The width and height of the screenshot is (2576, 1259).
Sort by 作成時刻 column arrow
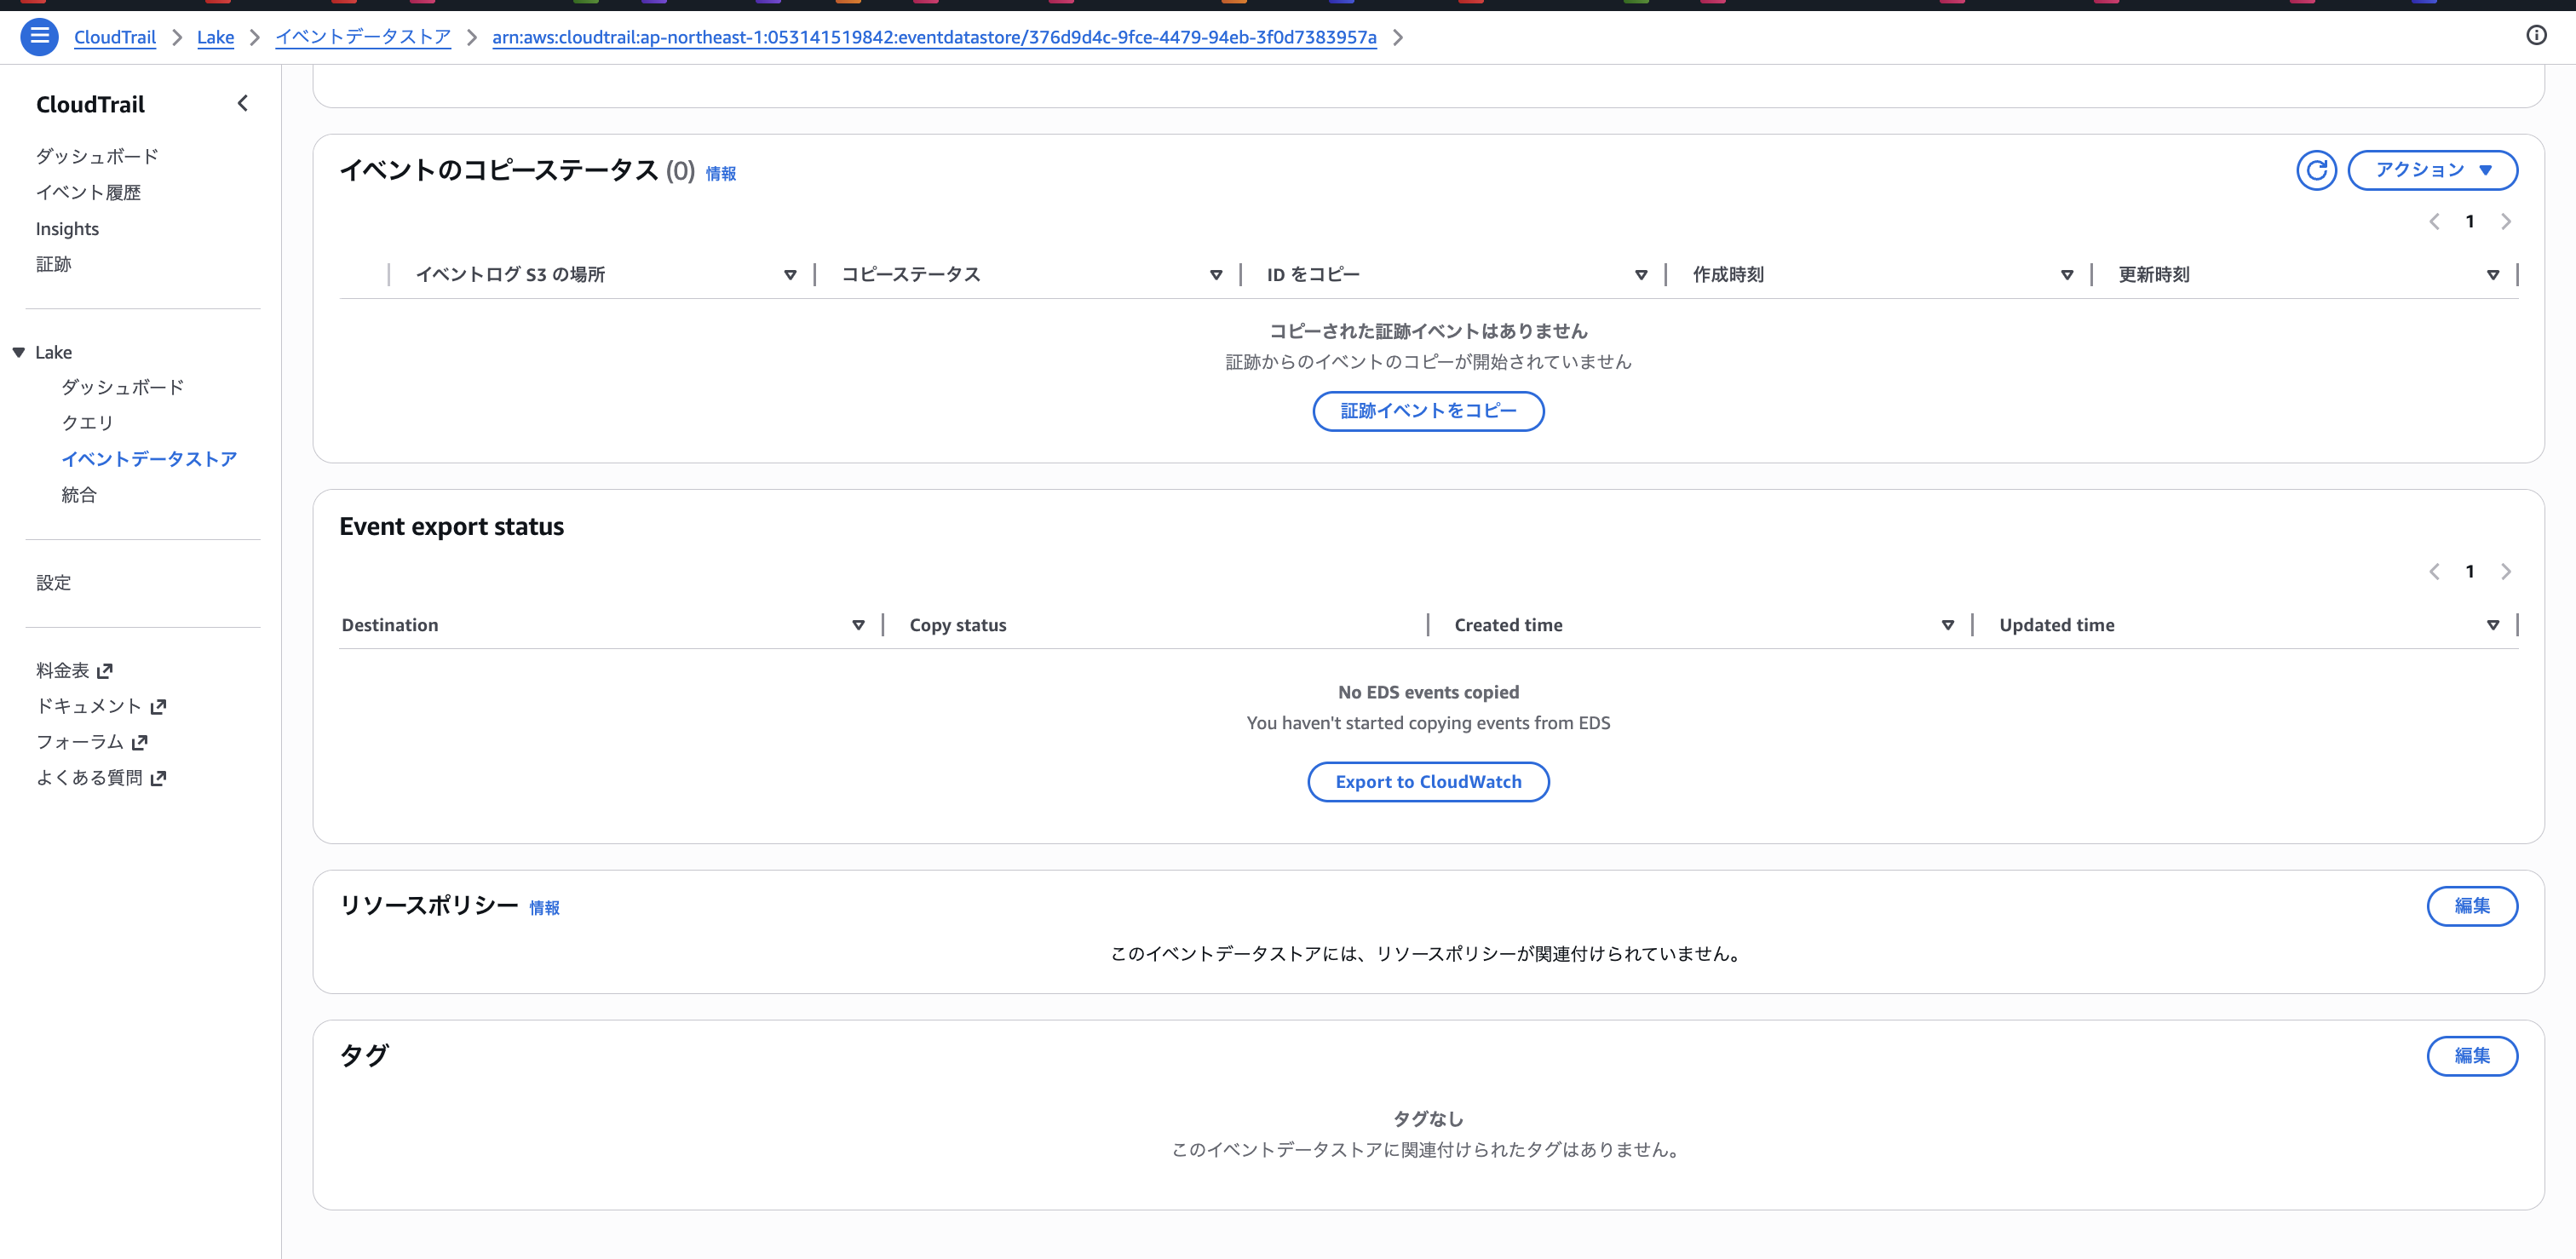coord(2067,275)
